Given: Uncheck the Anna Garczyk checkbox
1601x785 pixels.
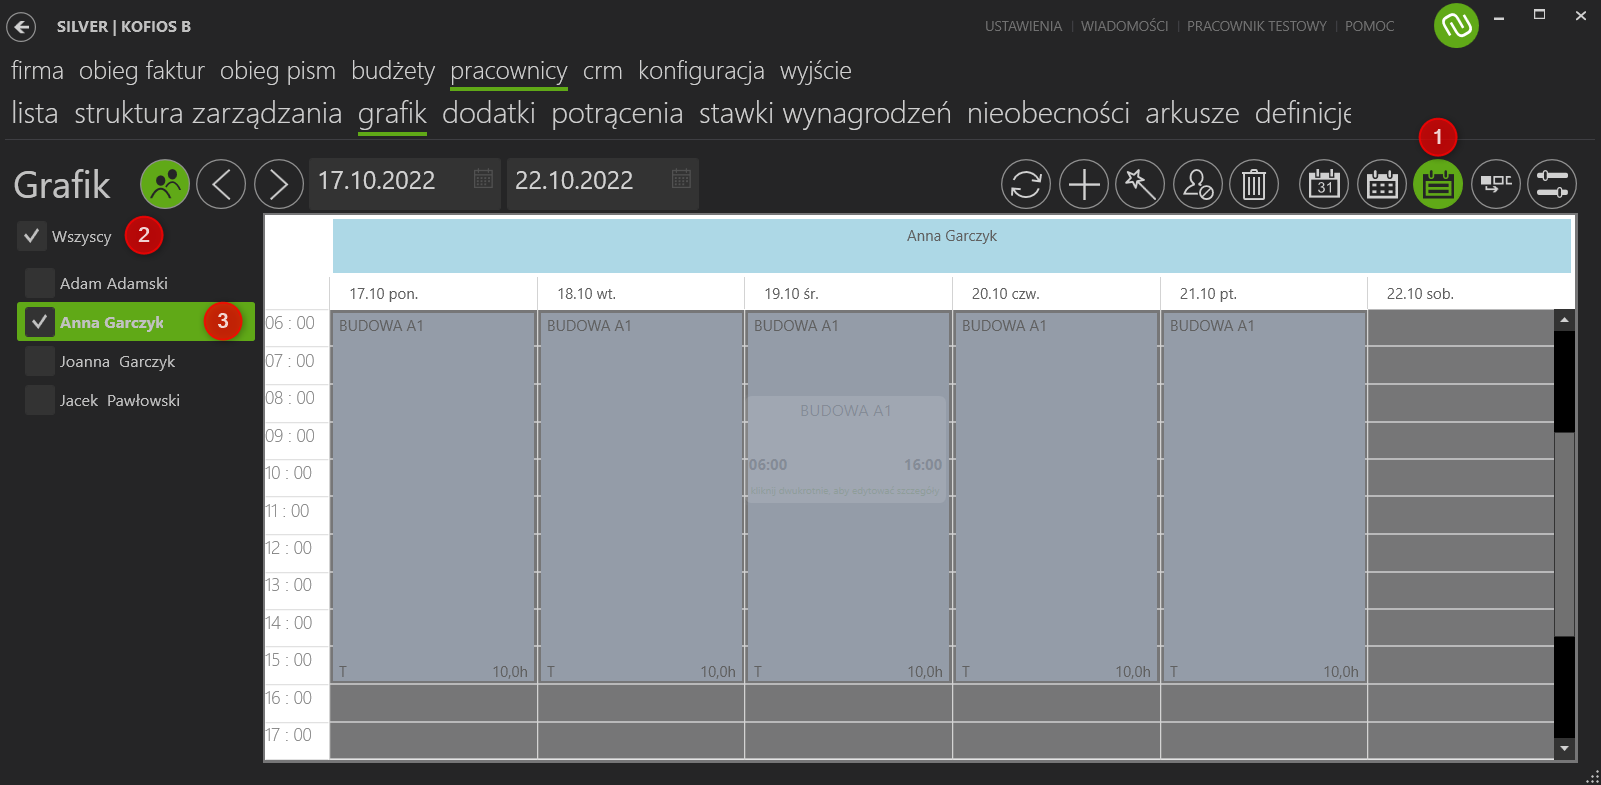Looking at the screenshot, I should [40, 322].
